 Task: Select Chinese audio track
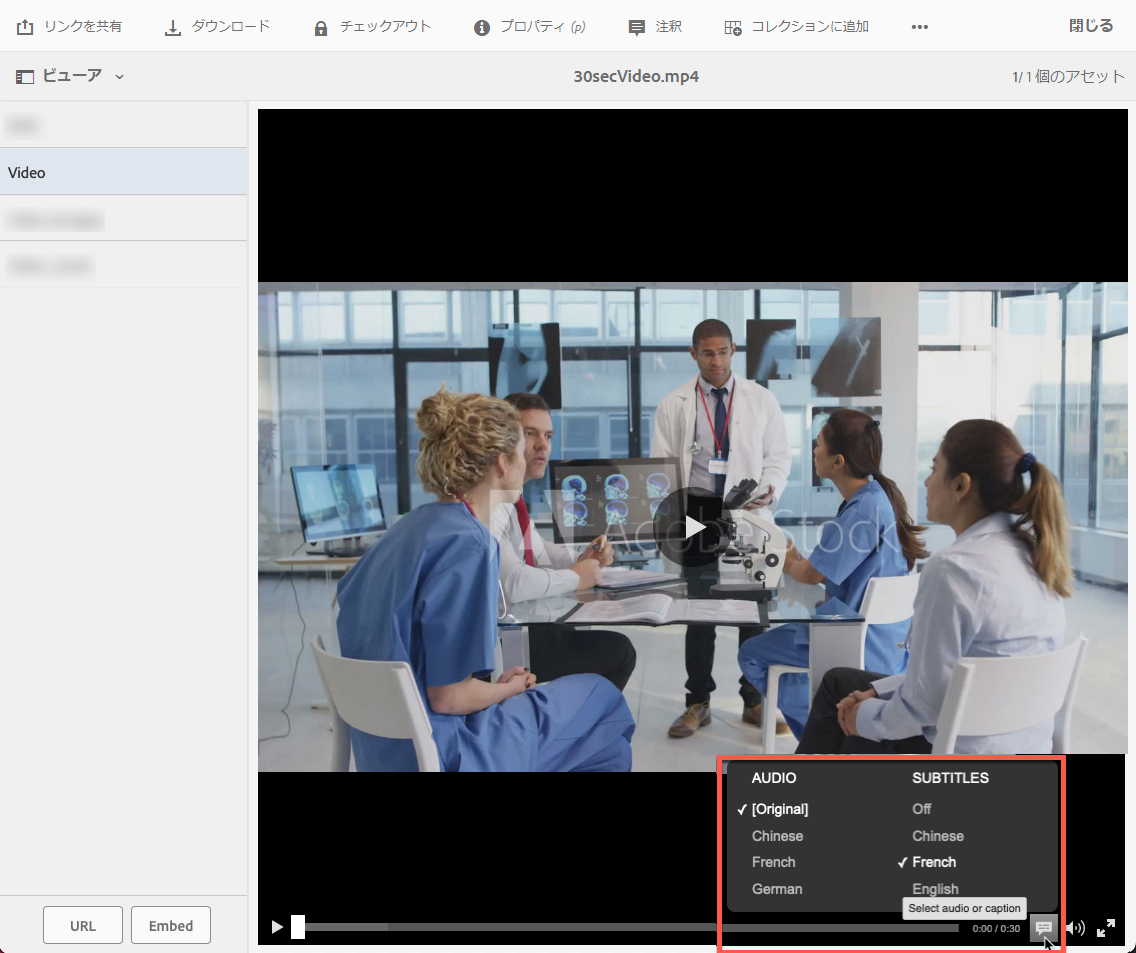pyautogui.click(x=777, y=836)
